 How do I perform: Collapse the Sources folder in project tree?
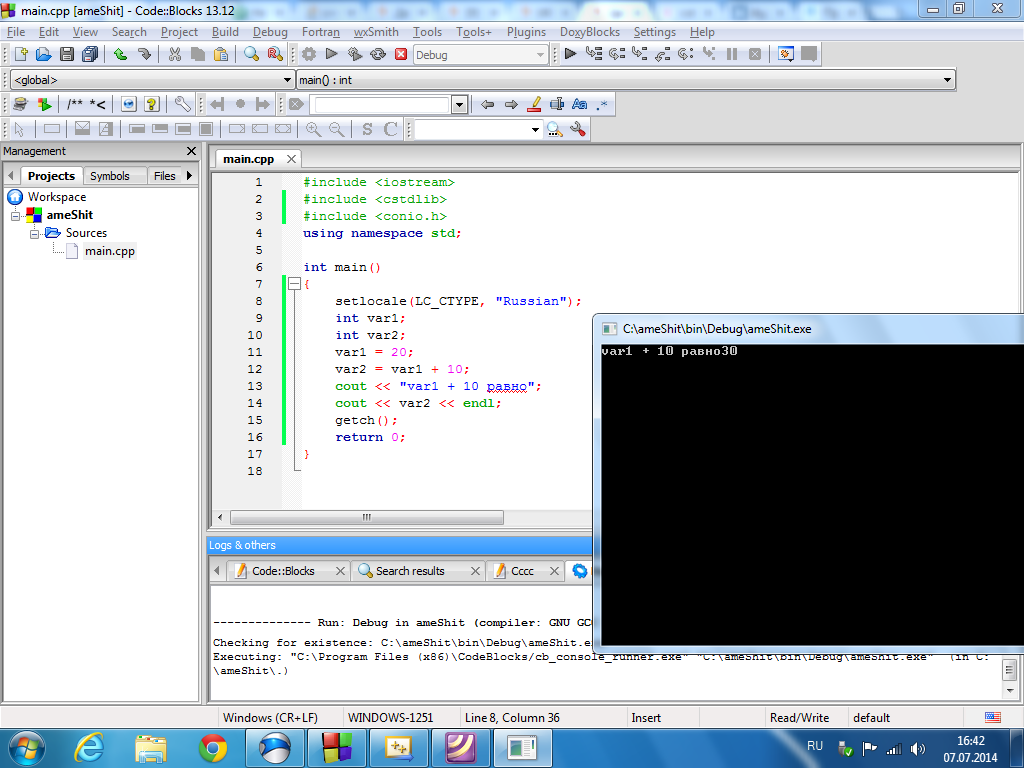(x=35, y=233)
